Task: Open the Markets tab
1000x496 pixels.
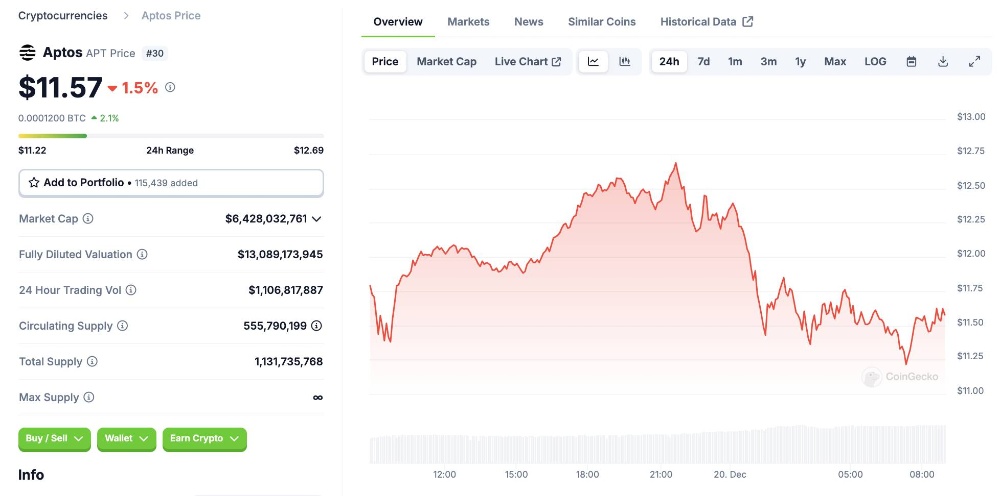Action: [468, 22]
